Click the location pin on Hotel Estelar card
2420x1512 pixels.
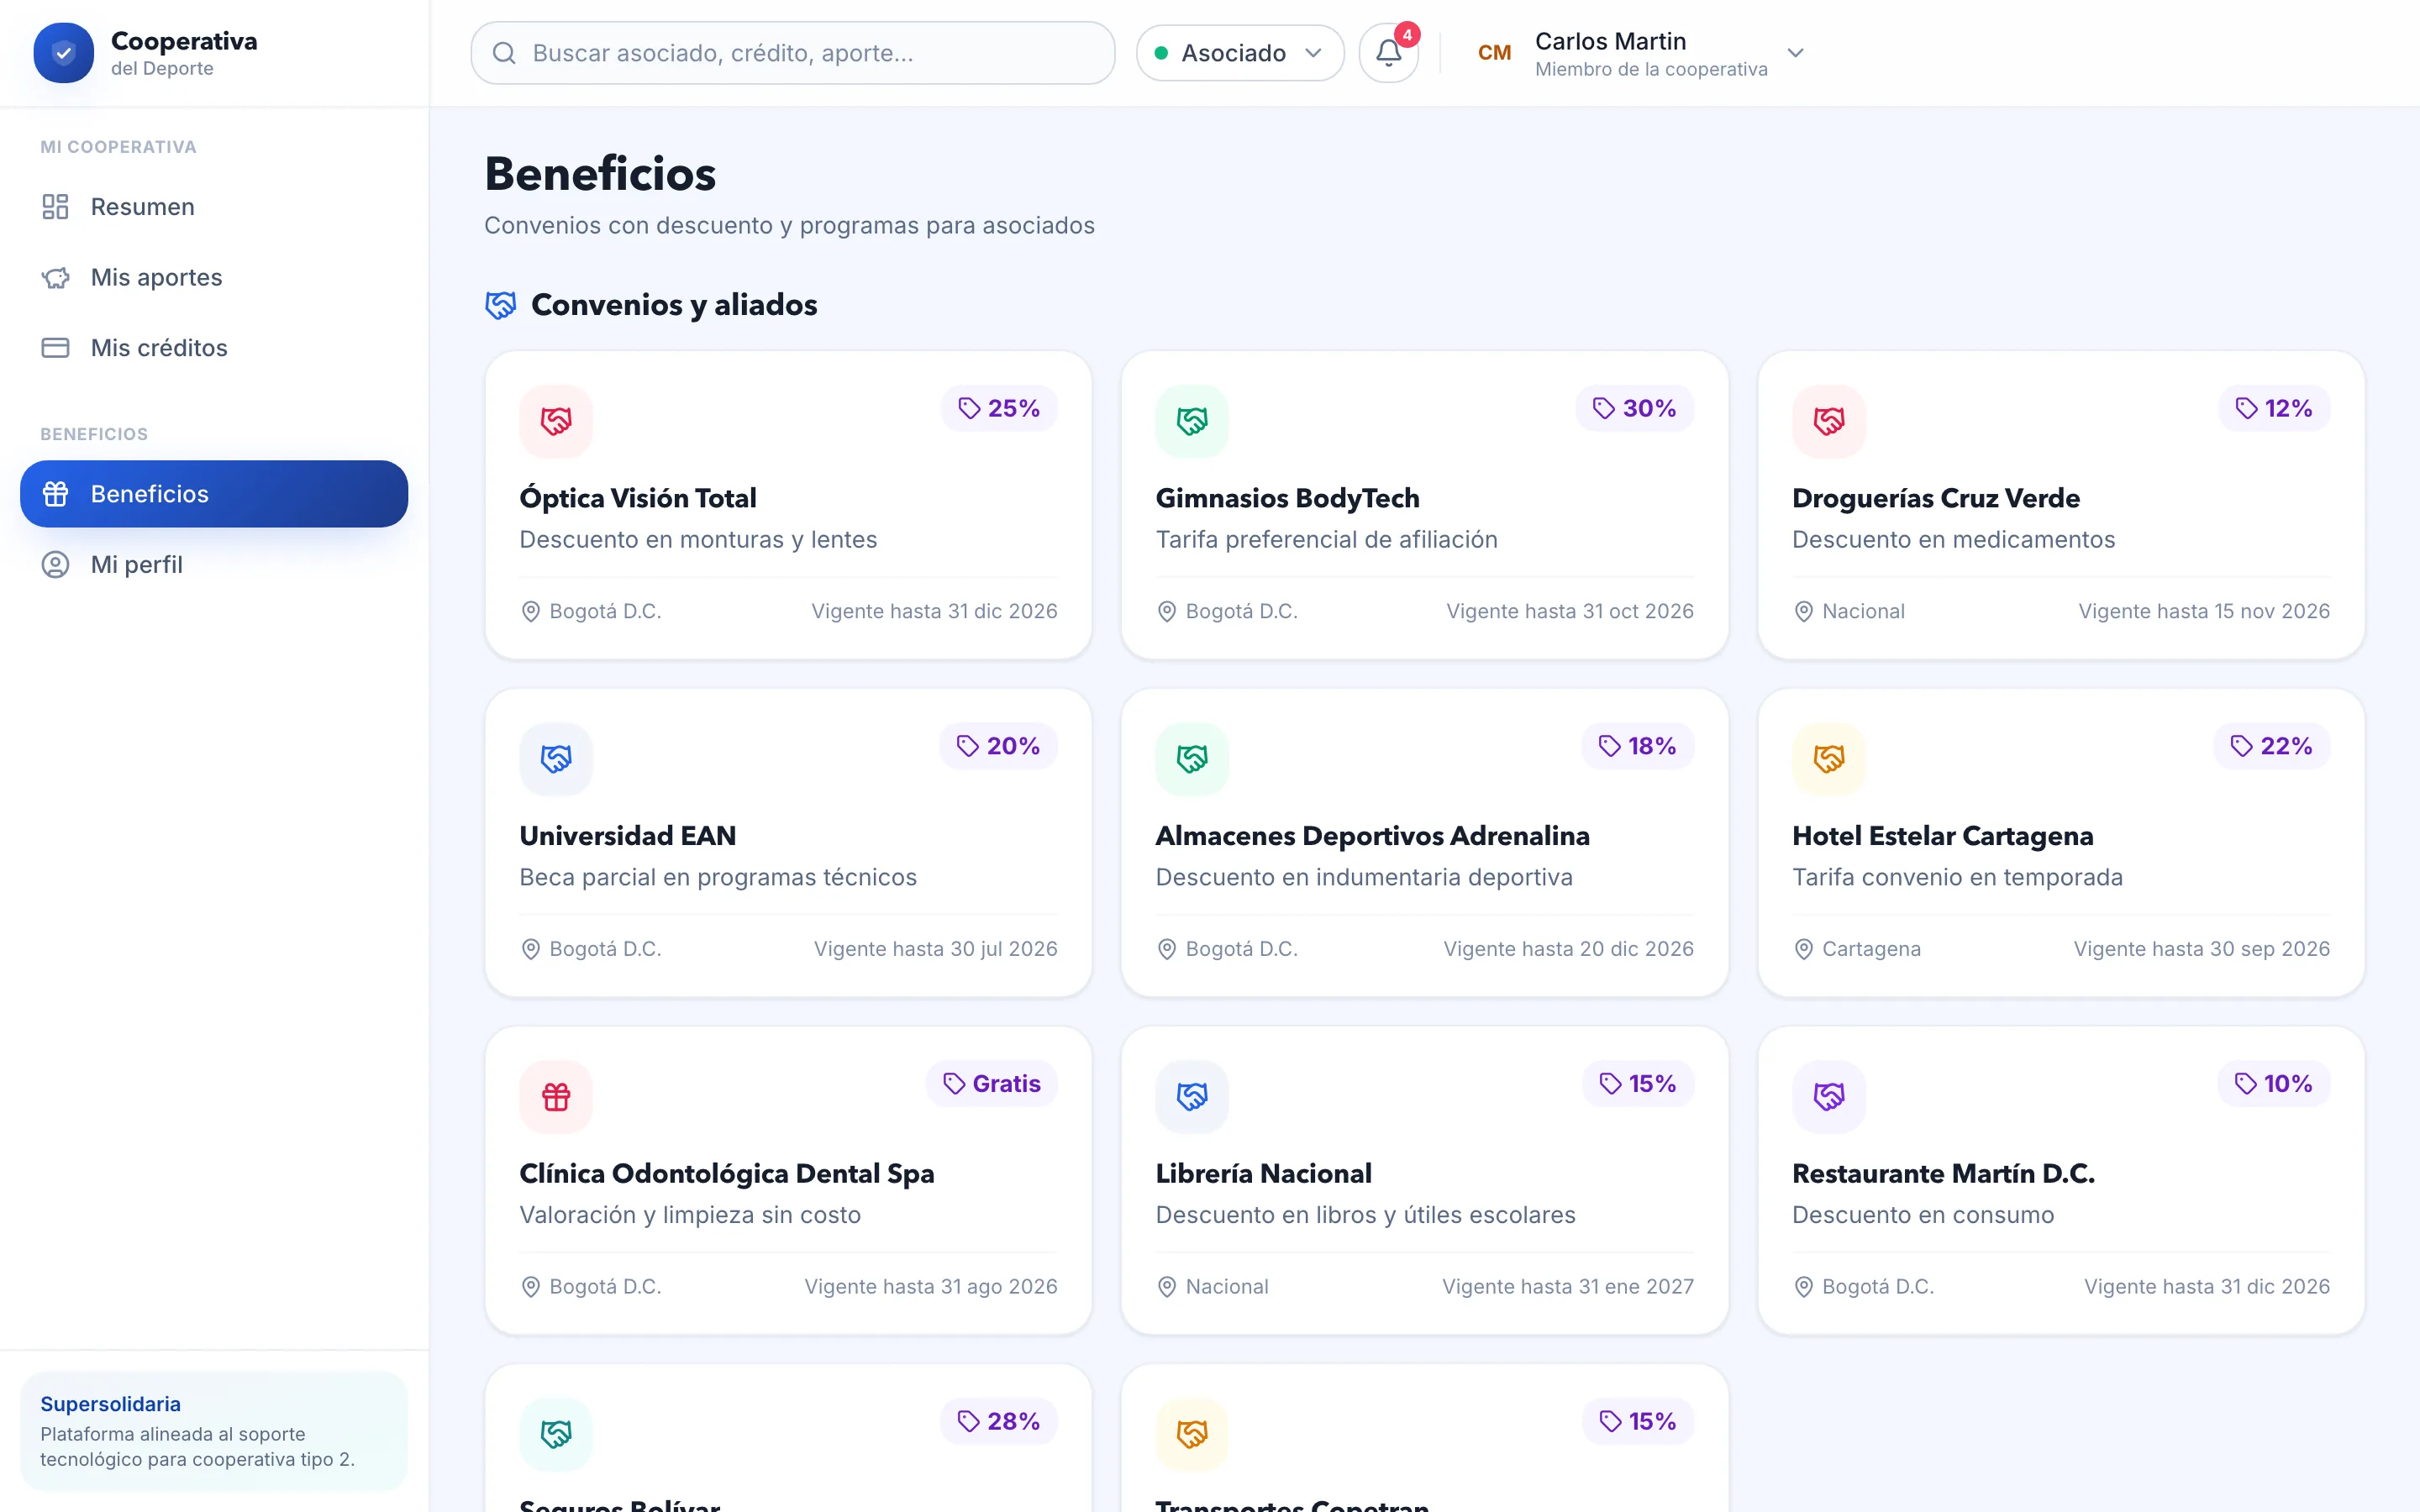(x=1803, y=949)
